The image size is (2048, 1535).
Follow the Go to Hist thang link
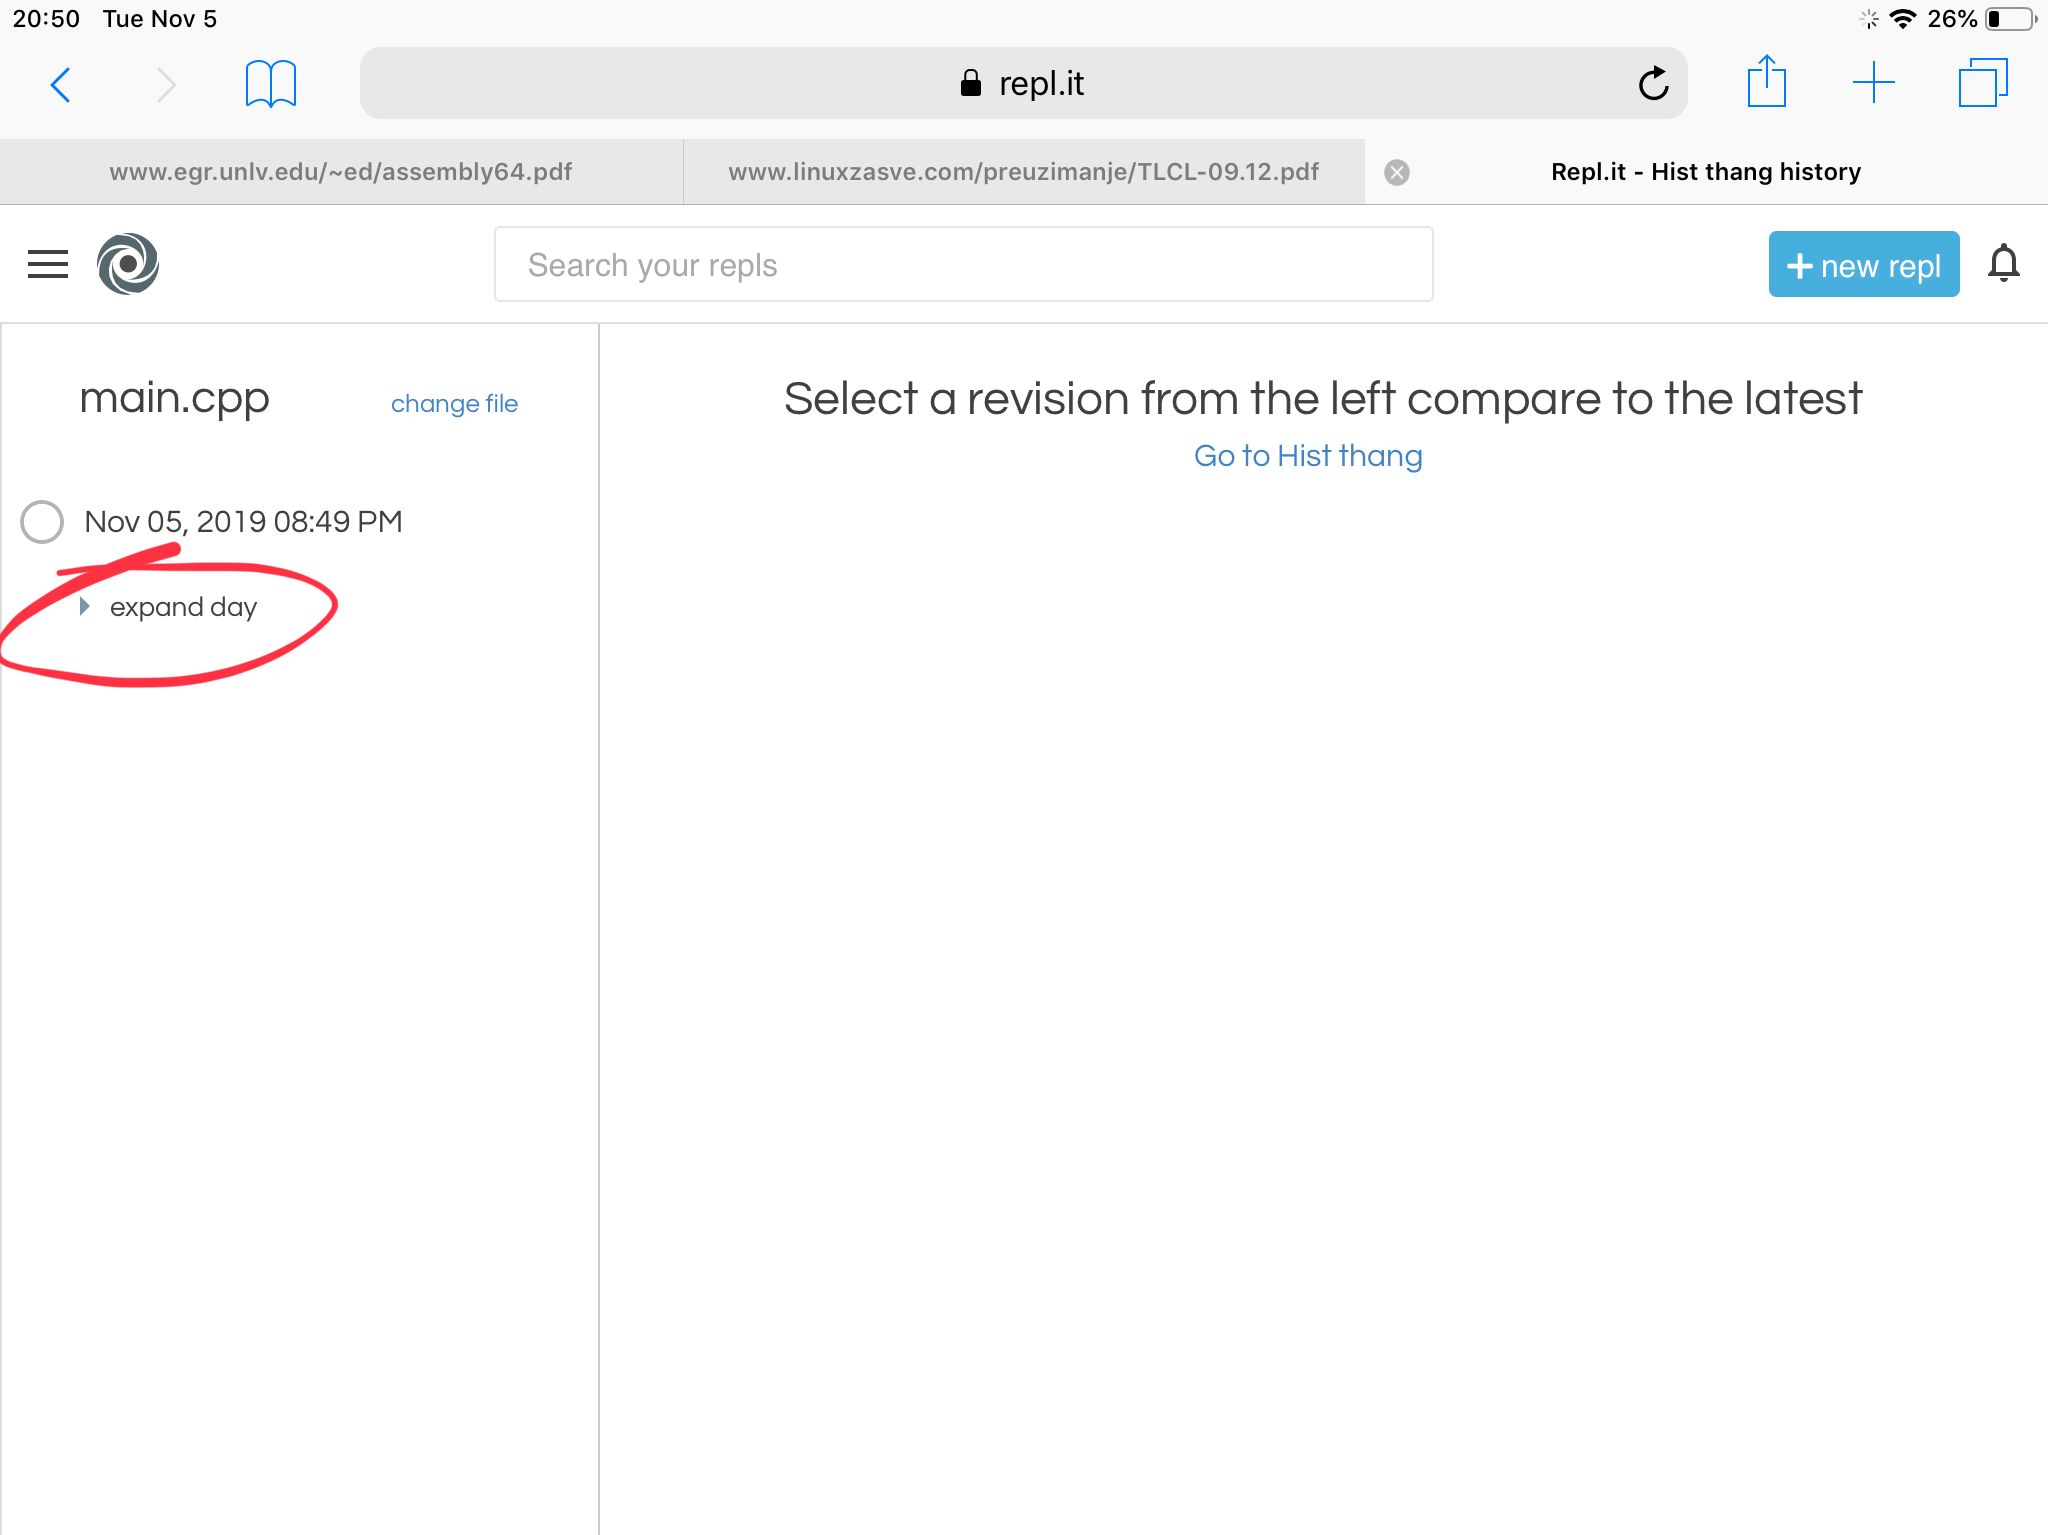tap(1308, 456)
